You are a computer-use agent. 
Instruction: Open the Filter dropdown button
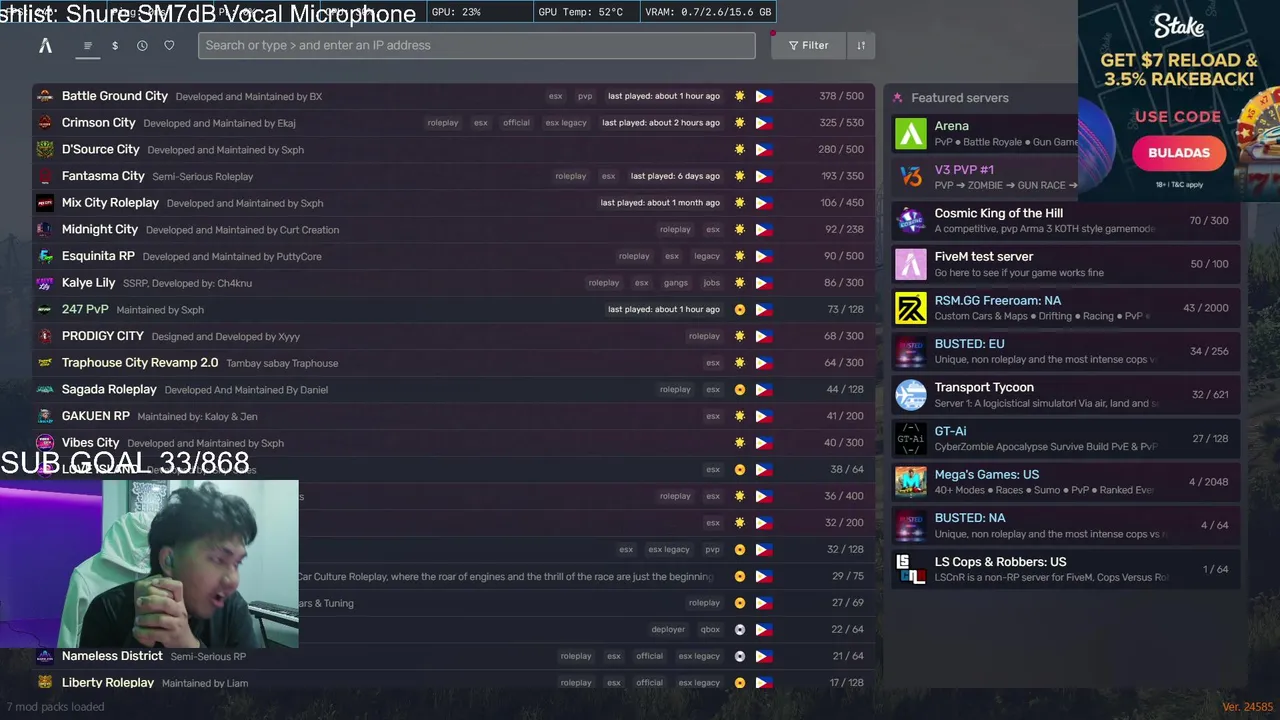tap(808, 45)
